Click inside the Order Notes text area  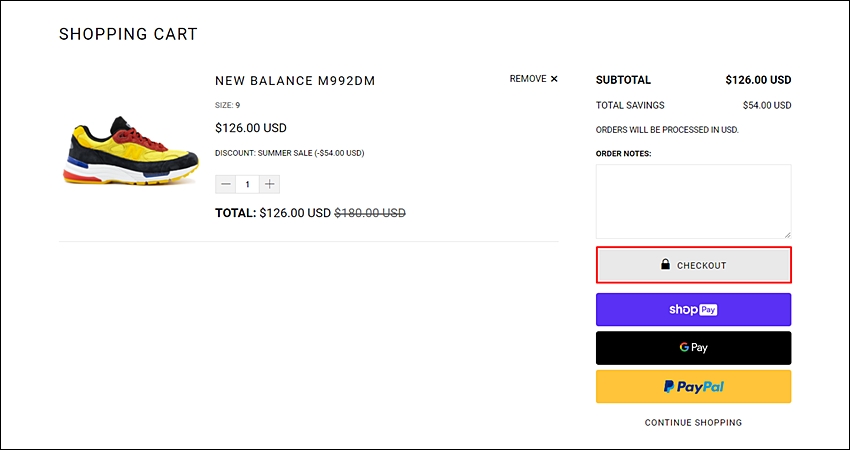(693, 201)
